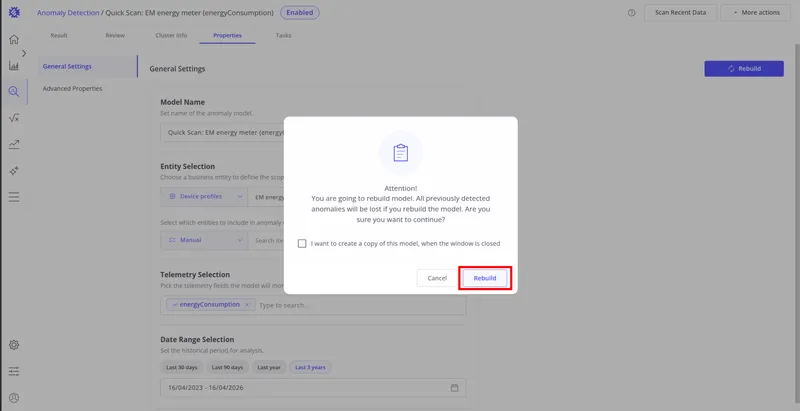The image size is (800, 411).
Task: Click the date range 16/04/2023 - 16/04/2026 field
Action: 313,388
